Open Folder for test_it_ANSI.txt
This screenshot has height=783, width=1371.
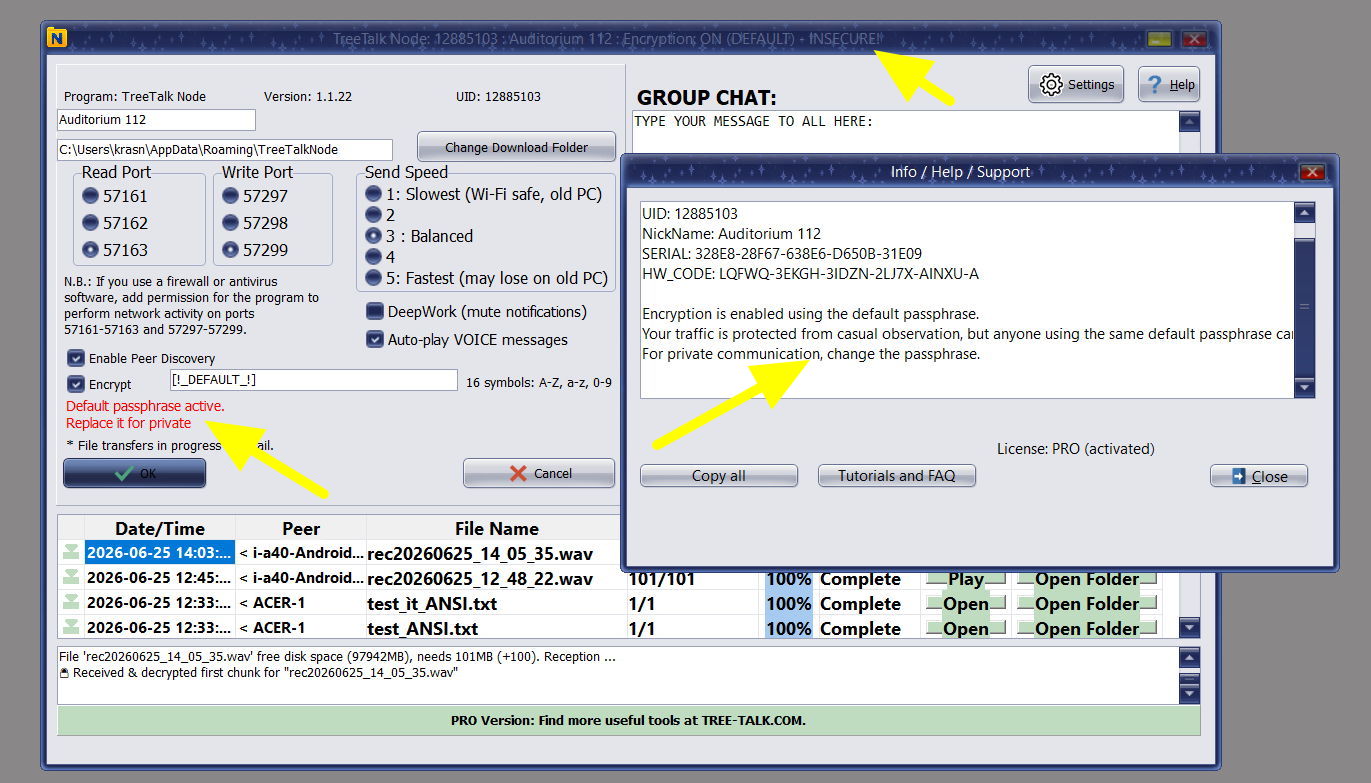(x=1087, y=604)
